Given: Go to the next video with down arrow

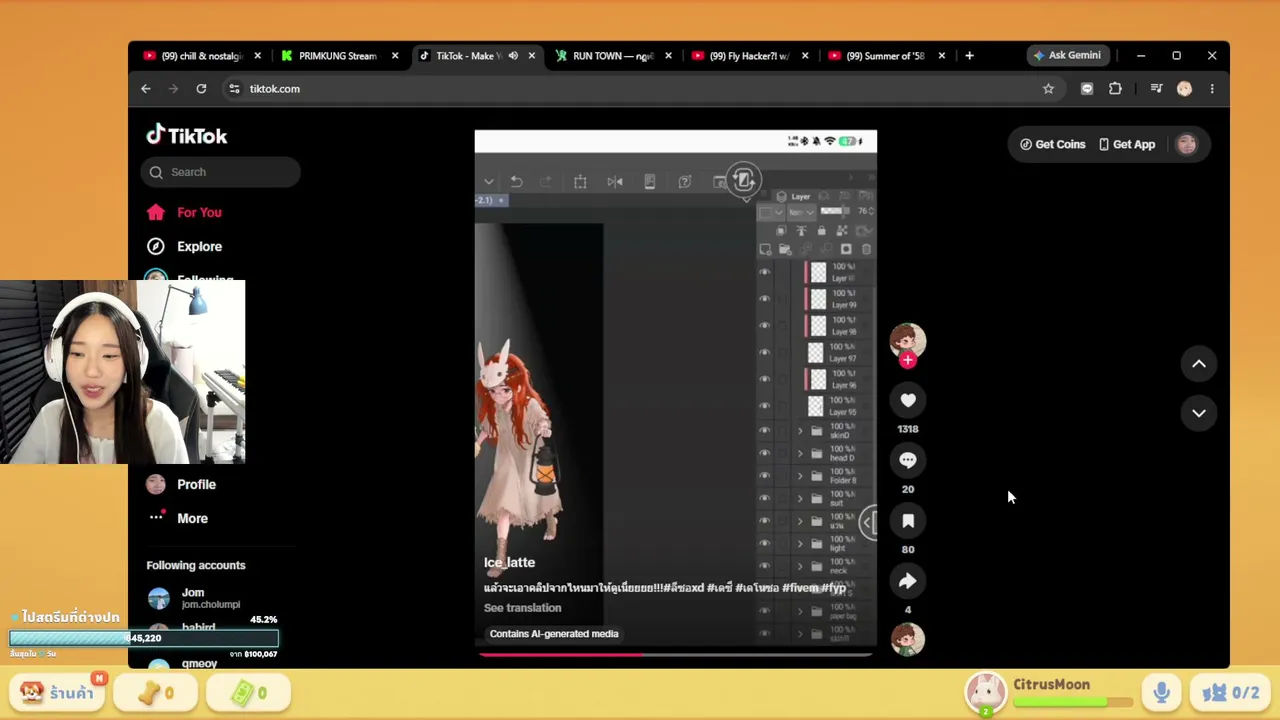Looking at the screenshot, I should 1199,413.
